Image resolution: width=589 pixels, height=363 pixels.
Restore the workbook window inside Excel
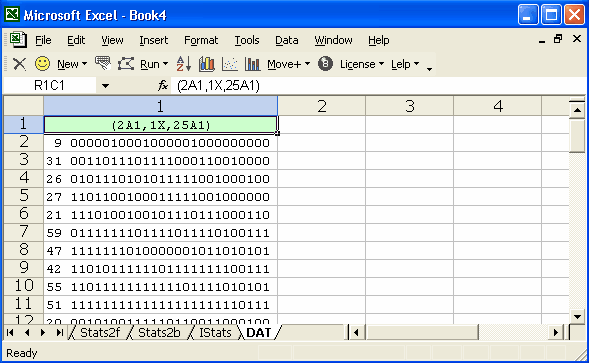click(559, 39)
